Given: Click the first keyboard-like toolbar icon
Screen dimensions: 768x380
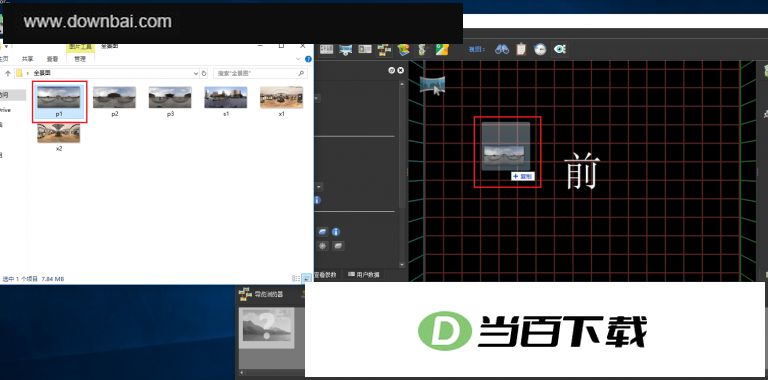Looking at the screenshot, I should coord(326,49).
